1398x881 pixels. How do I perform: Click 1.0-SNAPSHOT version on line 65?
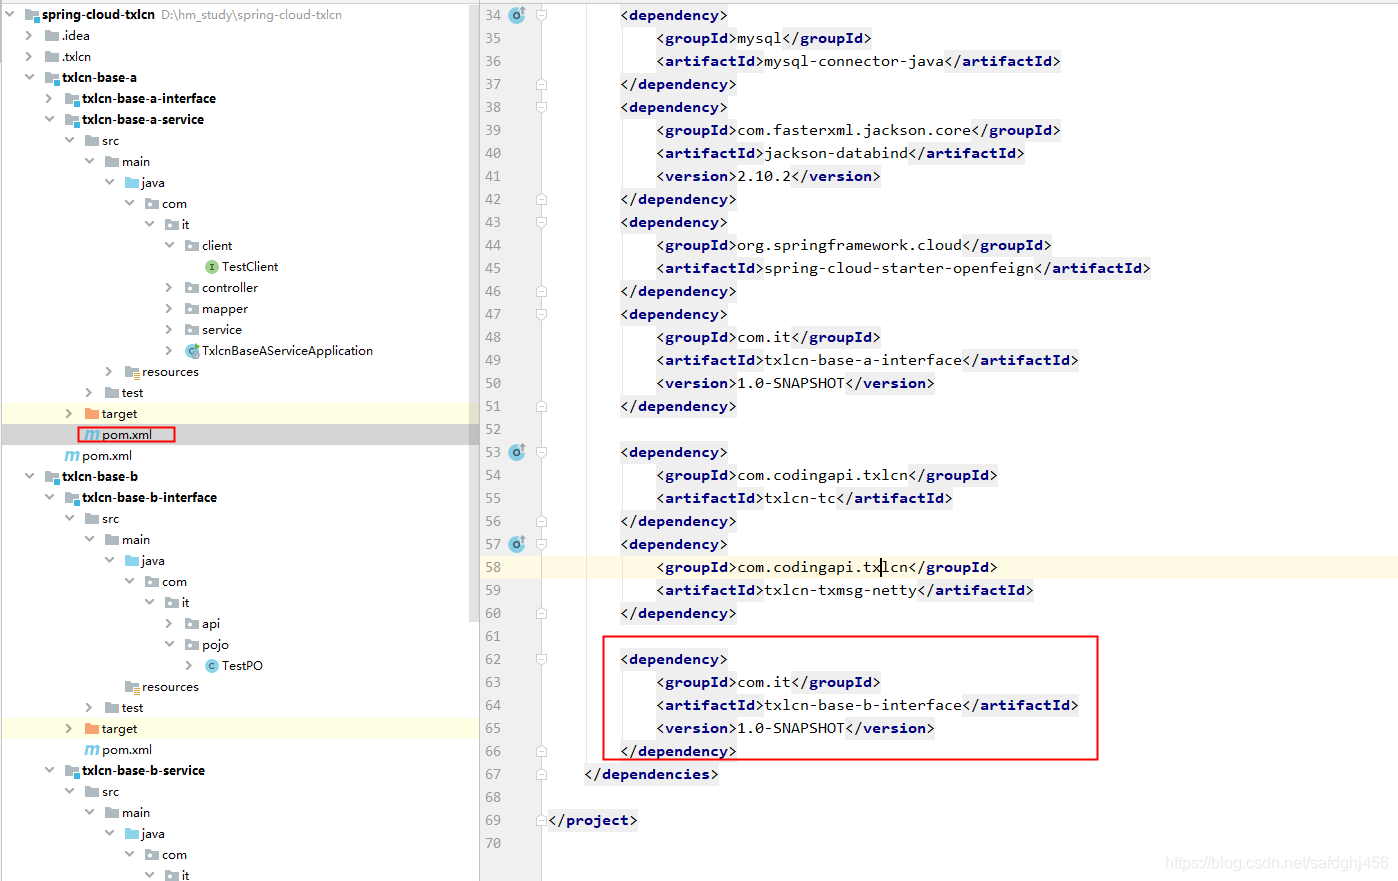(x=791, y=728)
